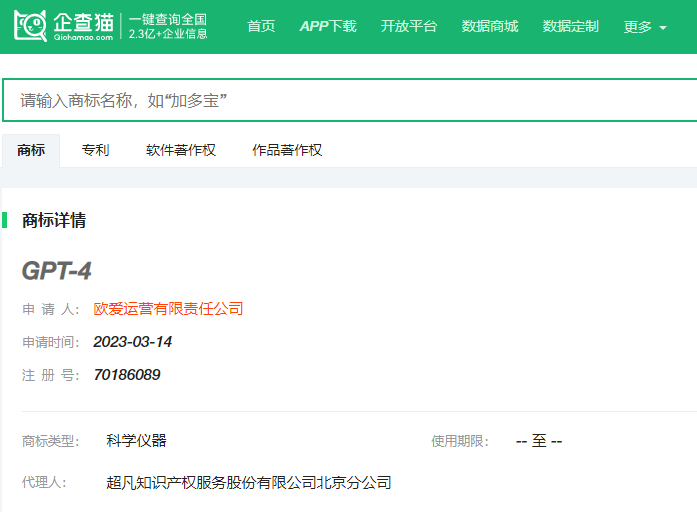Click the 商标详情 section heading
This screenshot has height=512, width=697.
54,220
